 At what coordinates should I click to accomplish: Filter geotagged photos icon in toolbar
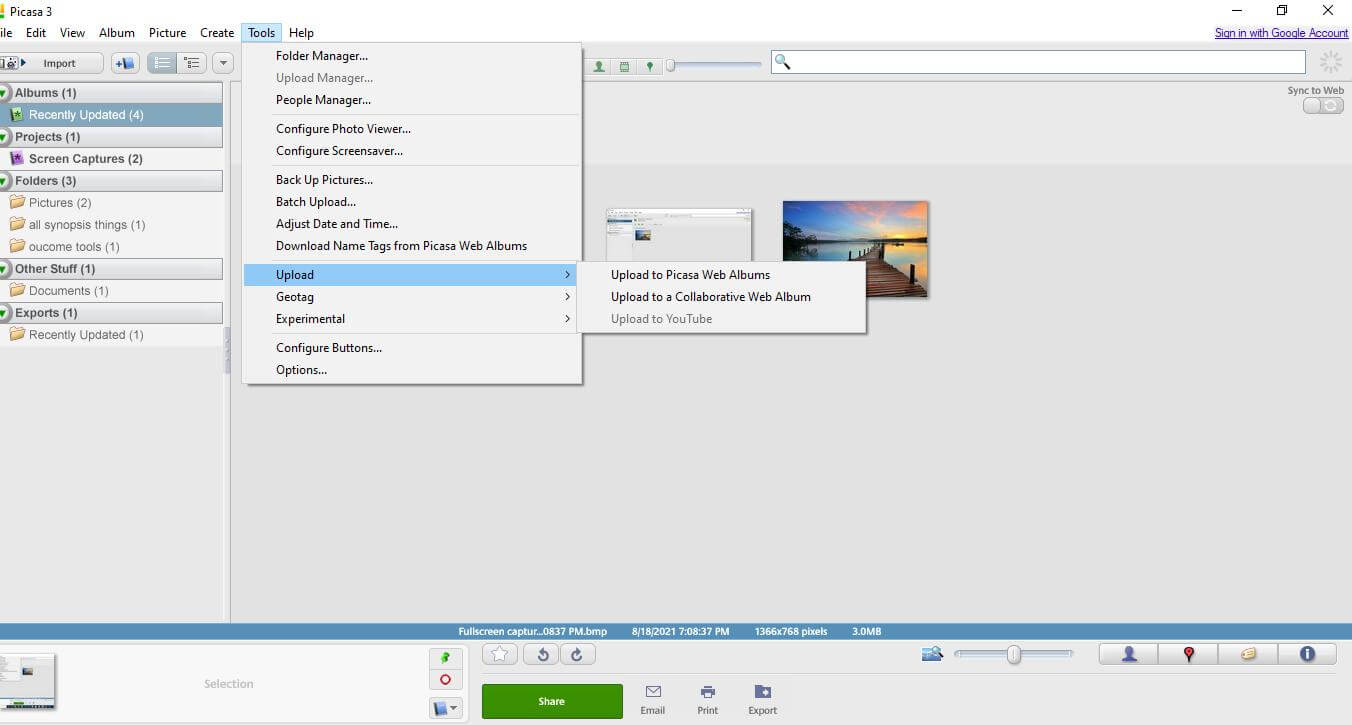(650, 66)
